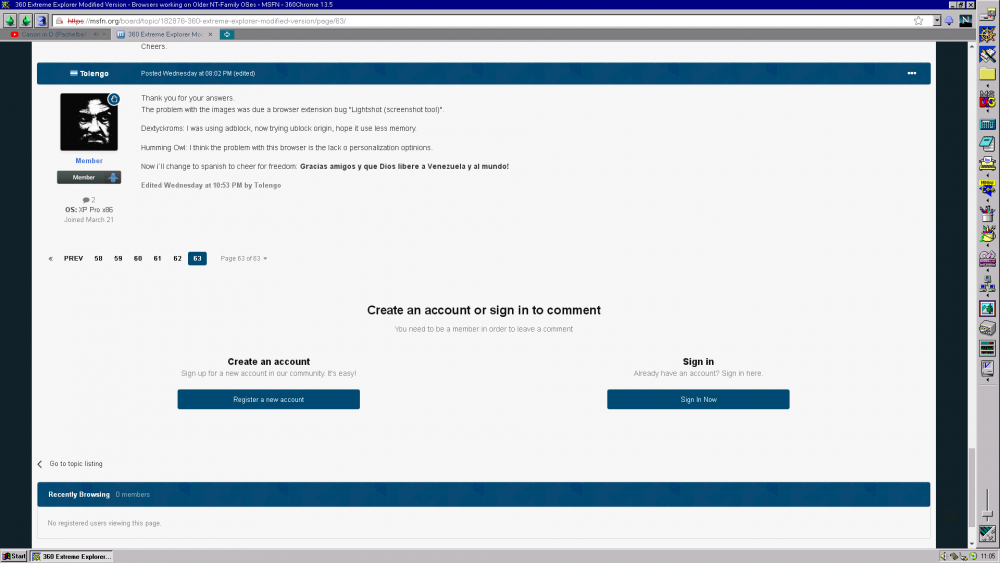Switch to the Canon in D YouTube tab
The image size is (1000, 563).
click(54, 34)
